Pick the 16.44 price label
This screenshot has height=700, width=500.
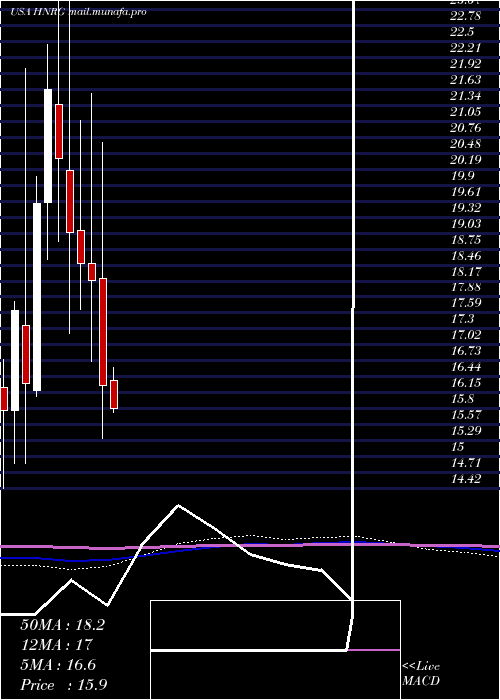click(x=466, y=367)
